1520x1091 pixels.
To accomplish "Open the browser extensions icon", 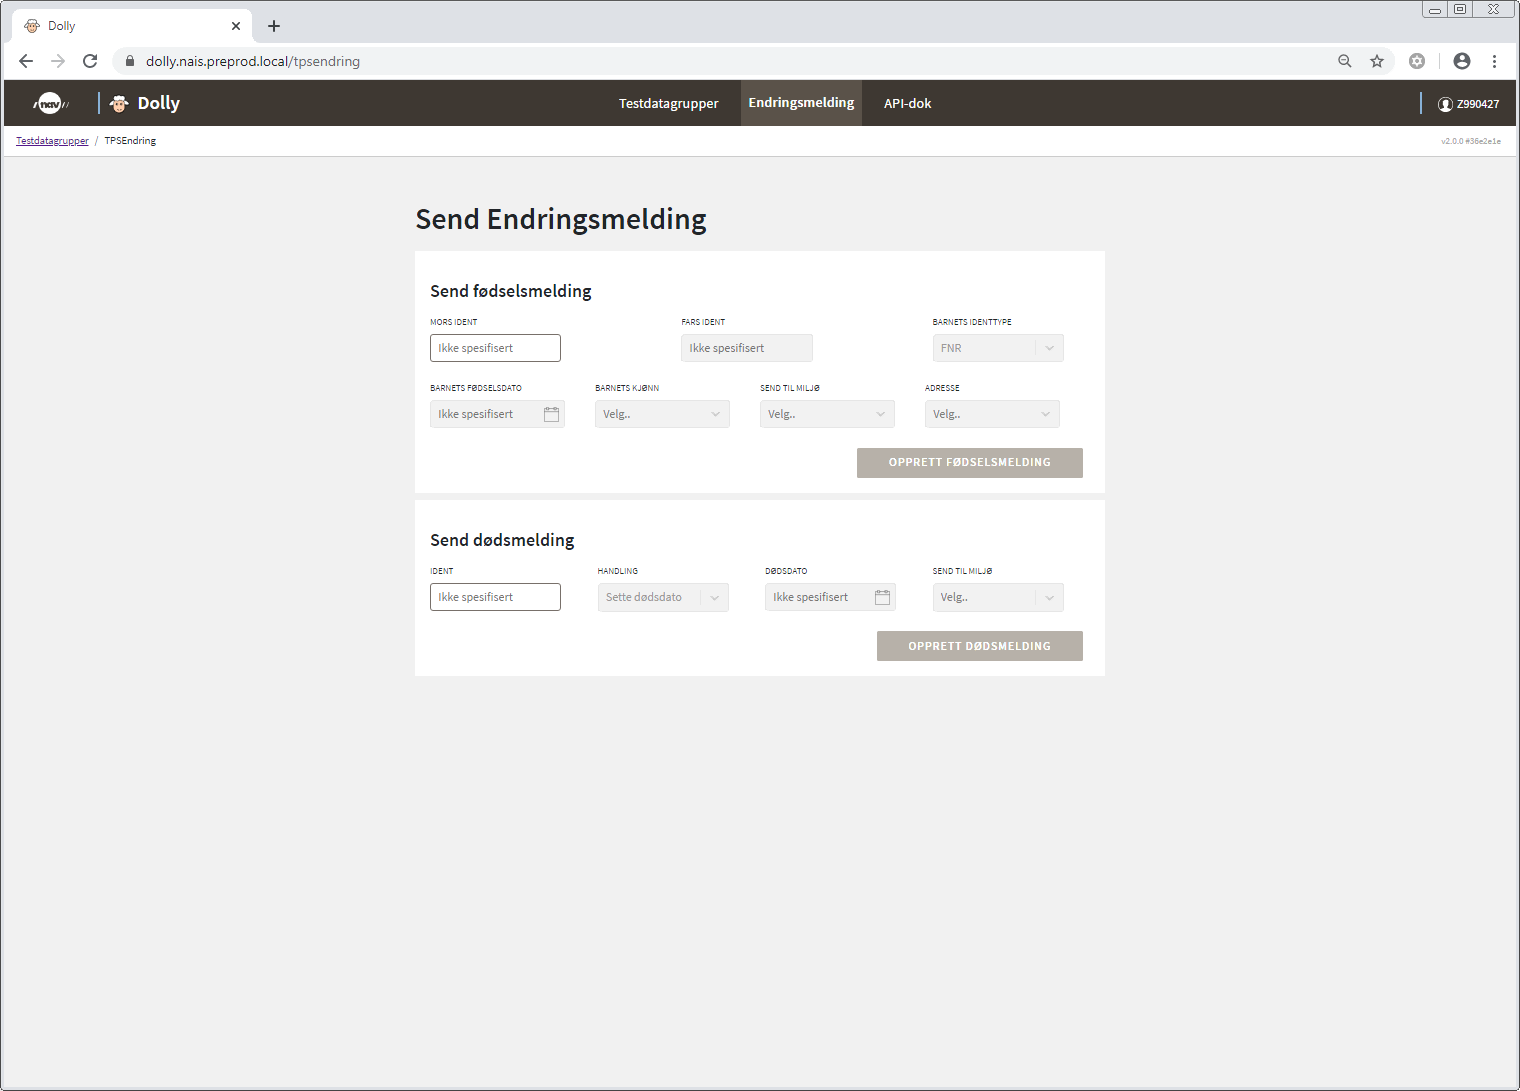I will [1417, 61].
